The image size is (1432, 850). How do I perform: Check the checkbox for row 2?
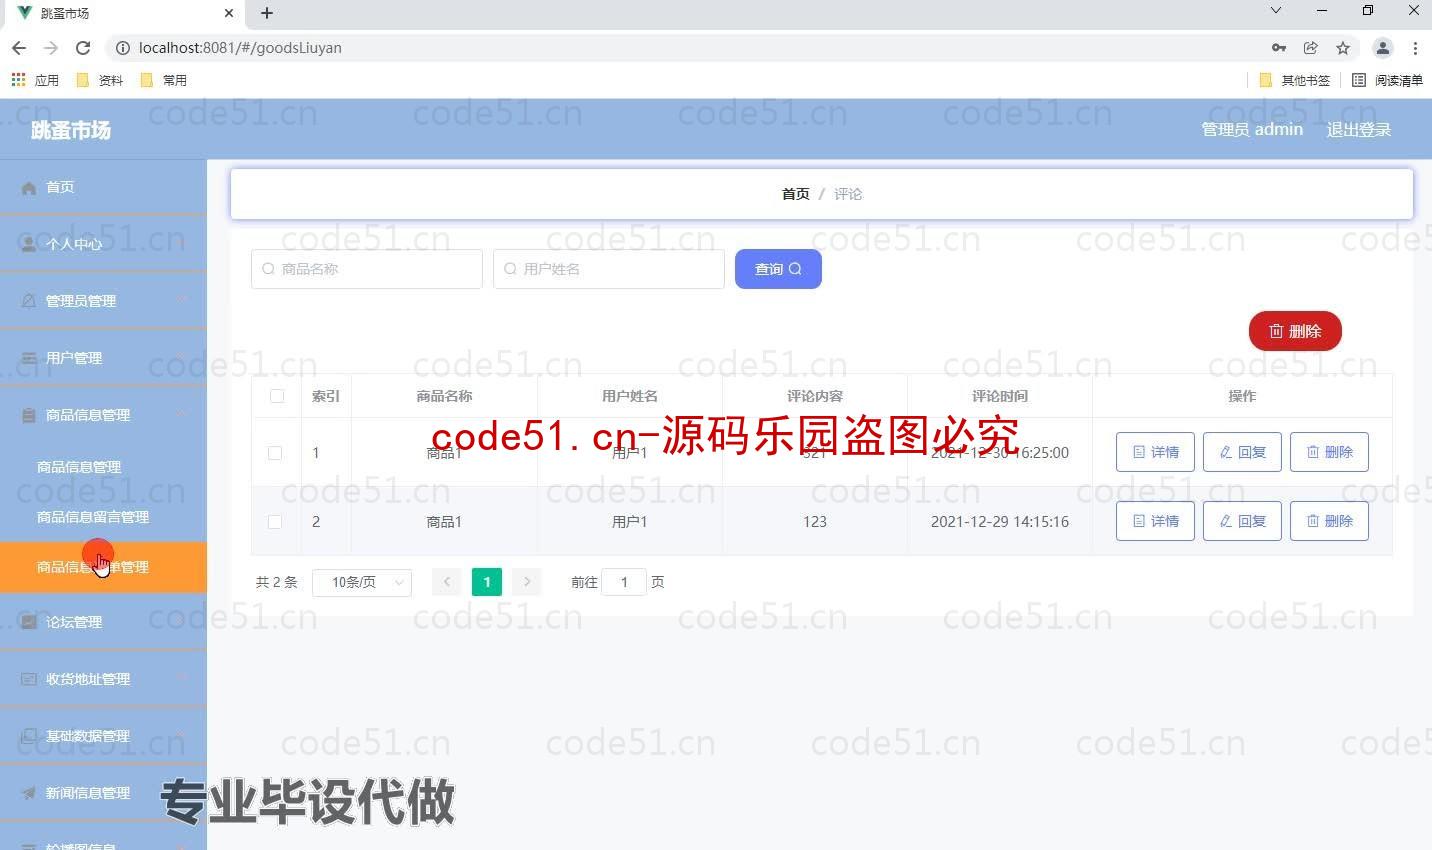click(275, 522)
